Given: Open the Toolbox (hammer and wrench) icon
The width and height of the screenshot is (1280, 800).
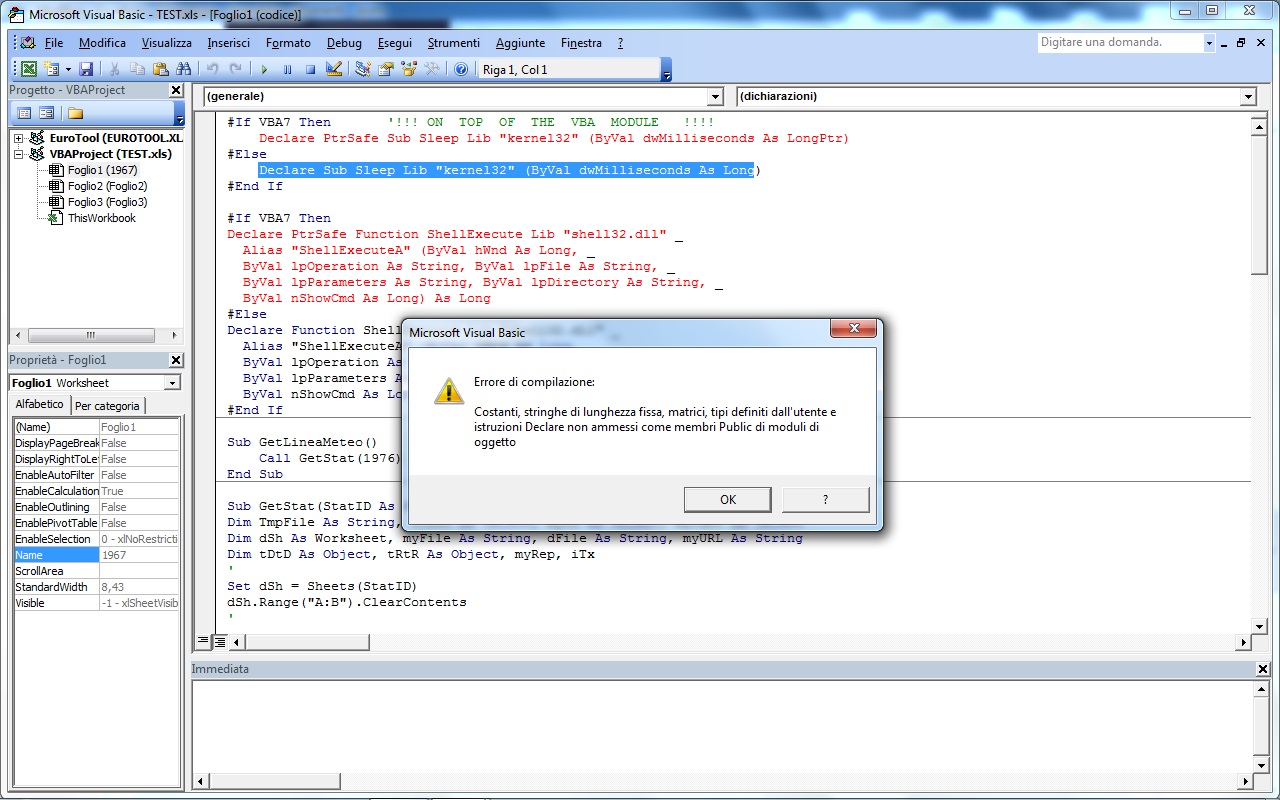Looking at the screenshot, I should [x=432, y=69].
